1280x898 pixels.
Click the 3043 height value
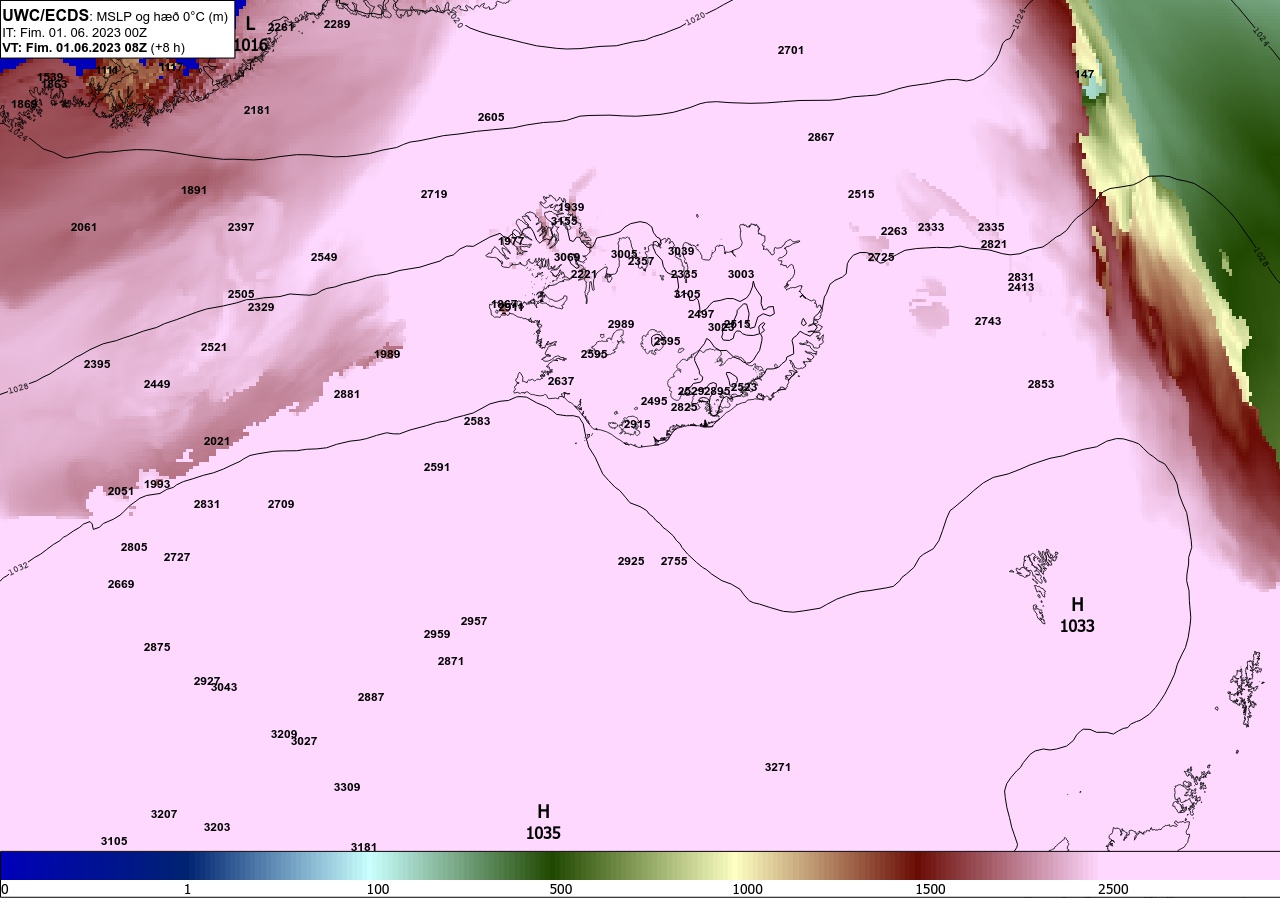pos(224,687)
